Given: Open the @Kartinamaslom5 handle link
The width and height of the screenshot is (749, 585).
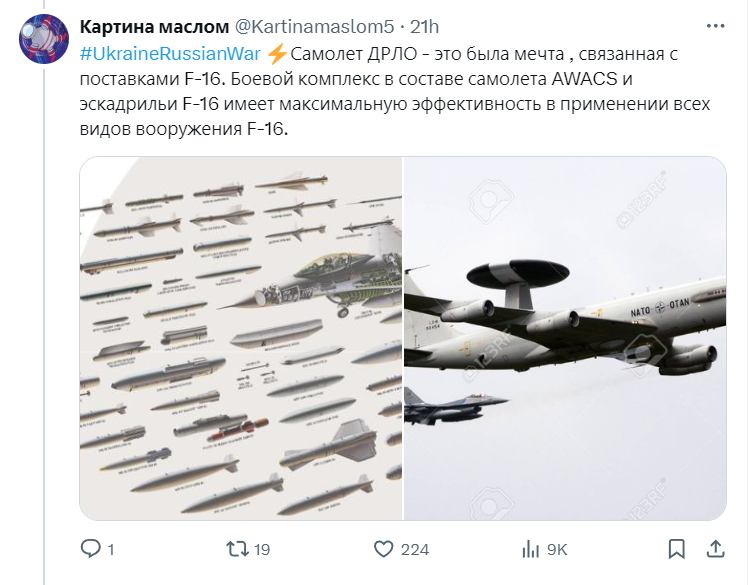Looking at the screenshot, I should point(314,27).
